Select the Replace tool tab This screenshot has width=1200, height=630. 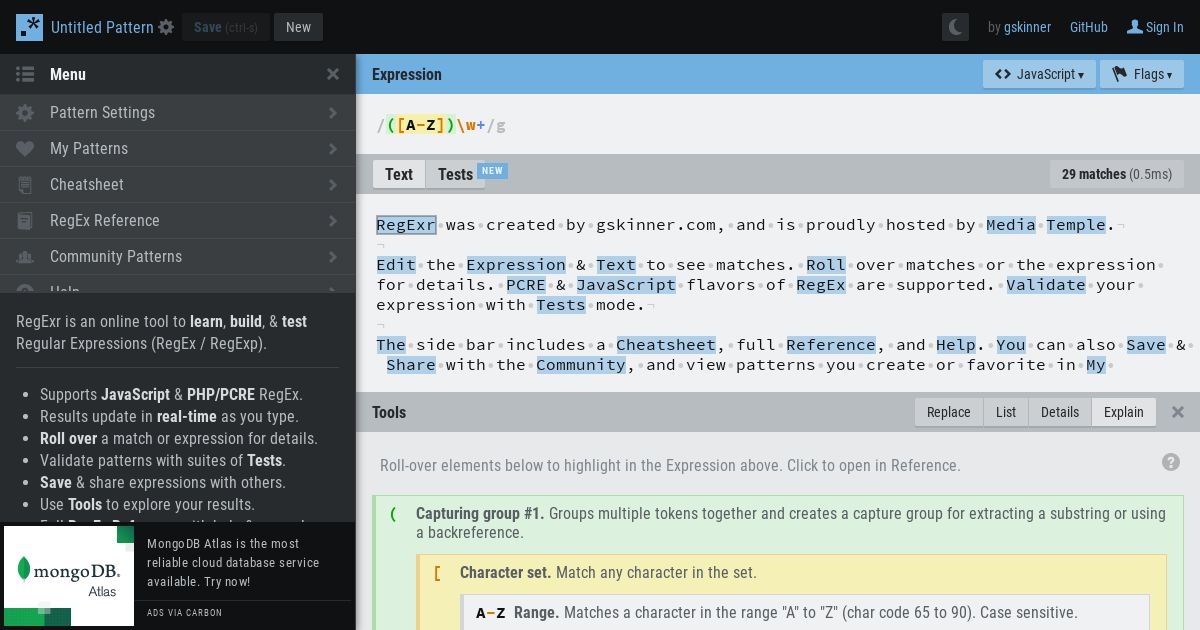[949, 412]
